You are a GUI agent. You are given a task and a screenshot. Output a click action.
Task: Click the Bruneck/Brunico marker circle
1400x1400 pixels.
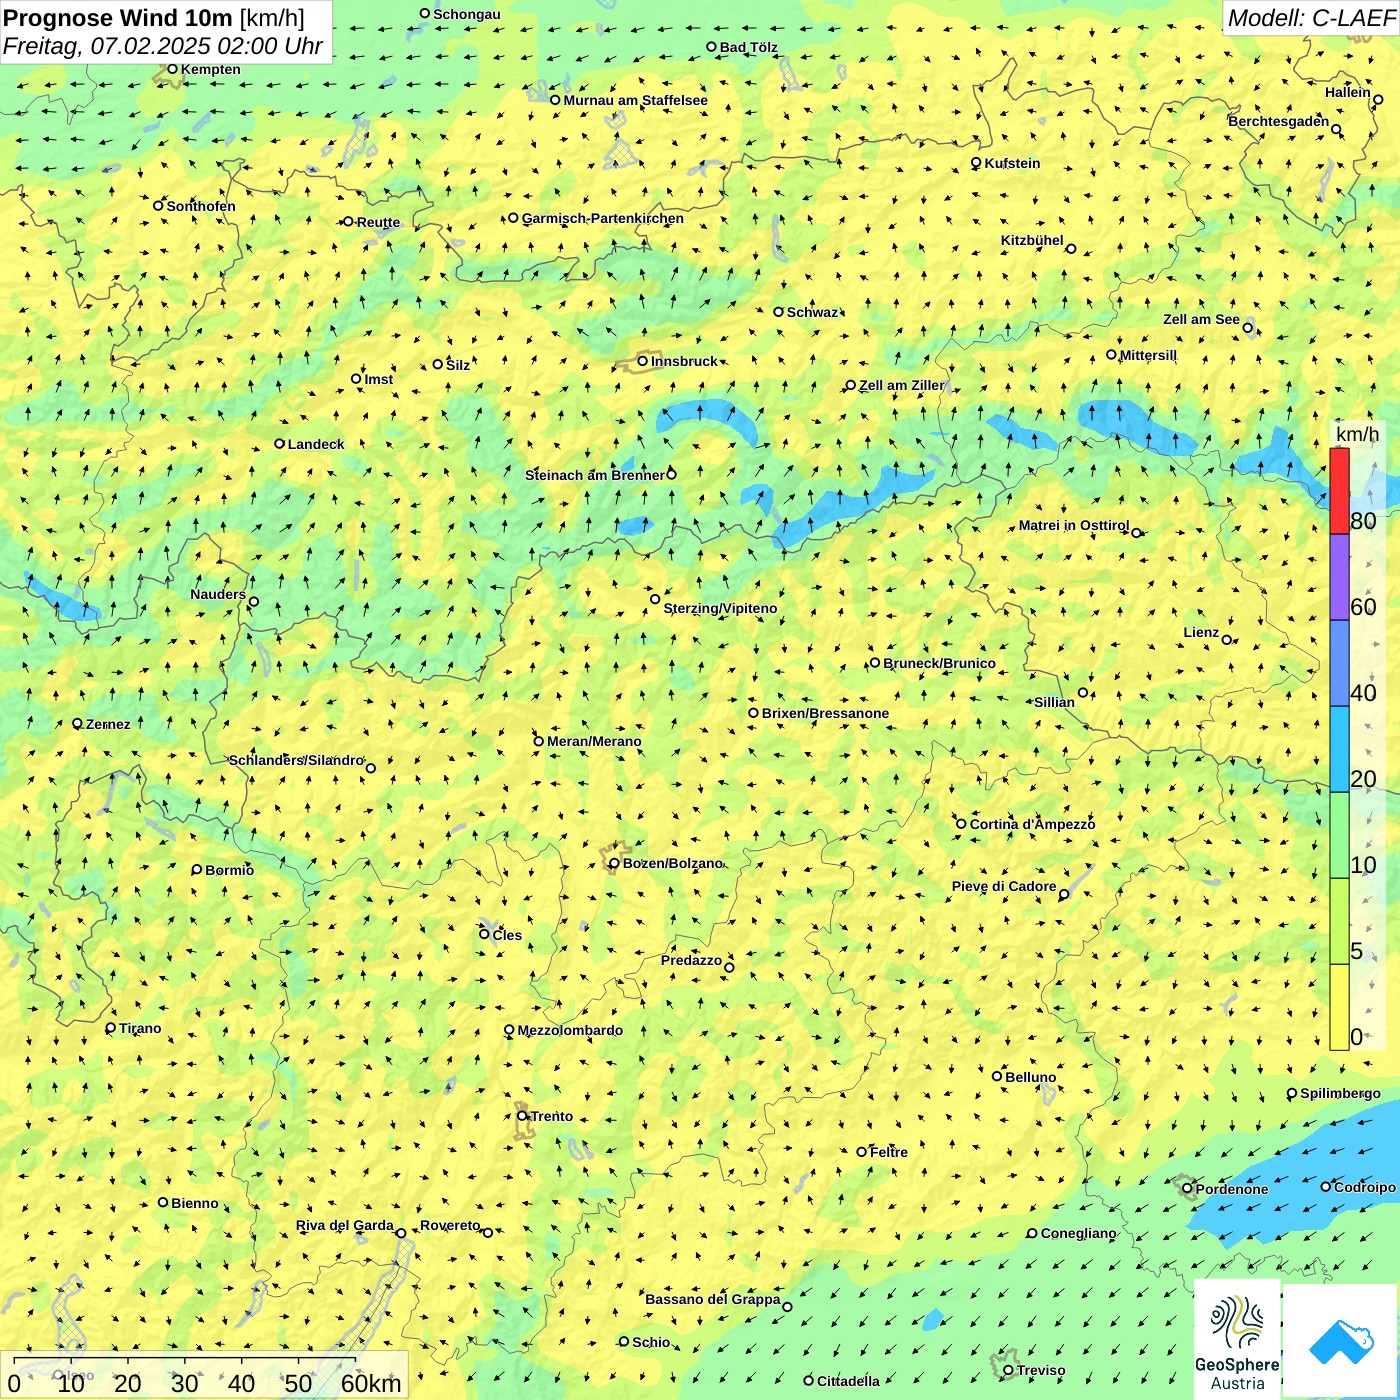(875, 663)
